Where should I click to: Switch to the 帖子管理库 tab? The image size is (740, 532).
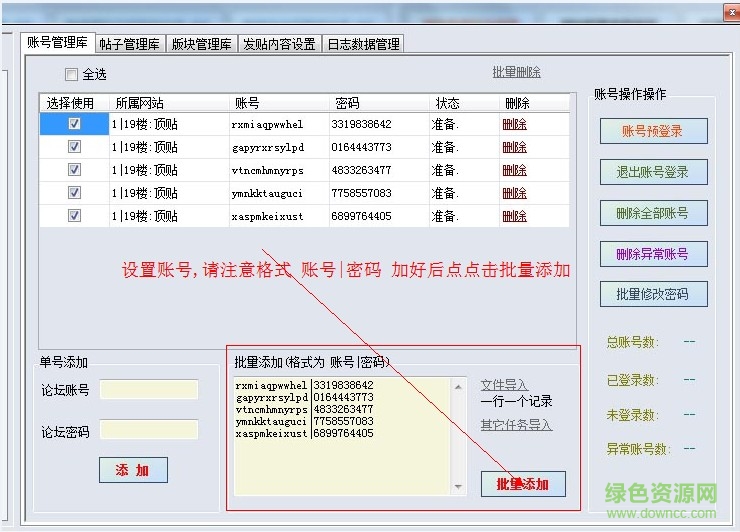pos(130,44)
